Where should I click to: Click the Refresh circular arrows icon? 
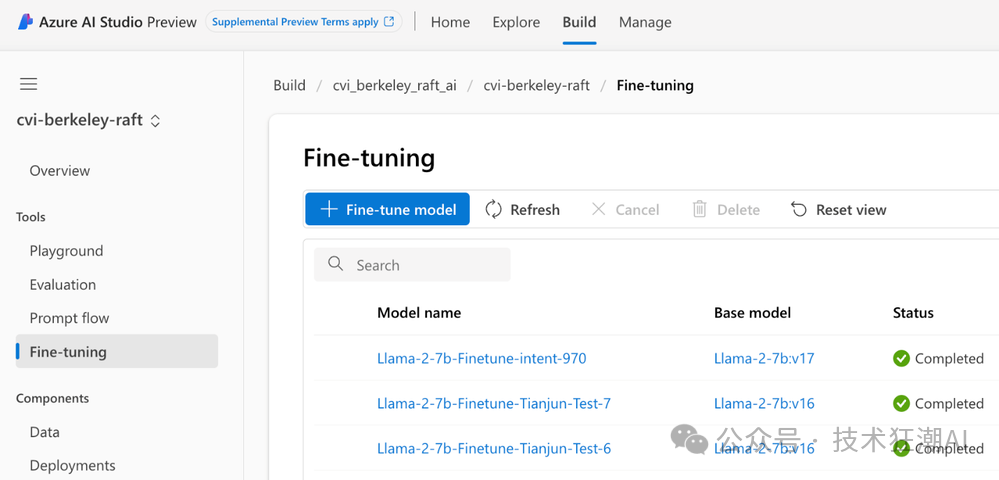tap(494, 209)
